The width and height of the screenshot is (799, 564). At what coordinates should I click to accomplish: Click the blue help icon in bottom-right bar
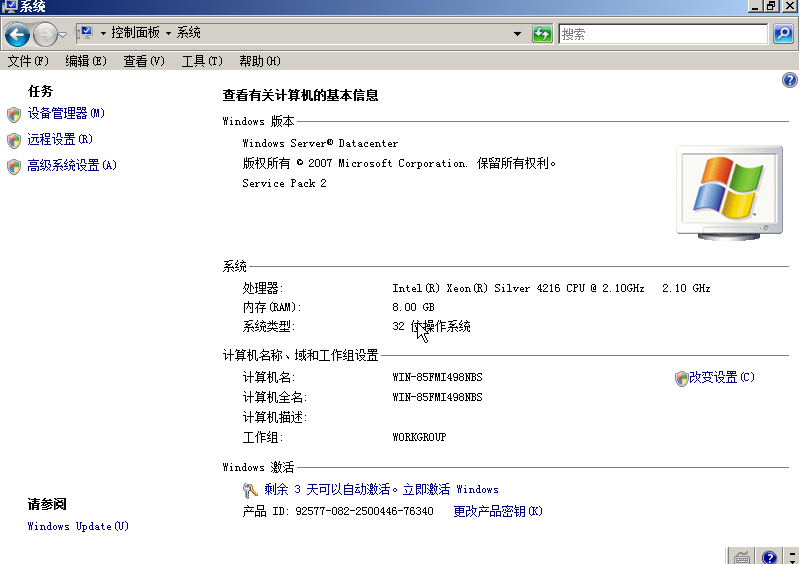click(x=769, y=557)
